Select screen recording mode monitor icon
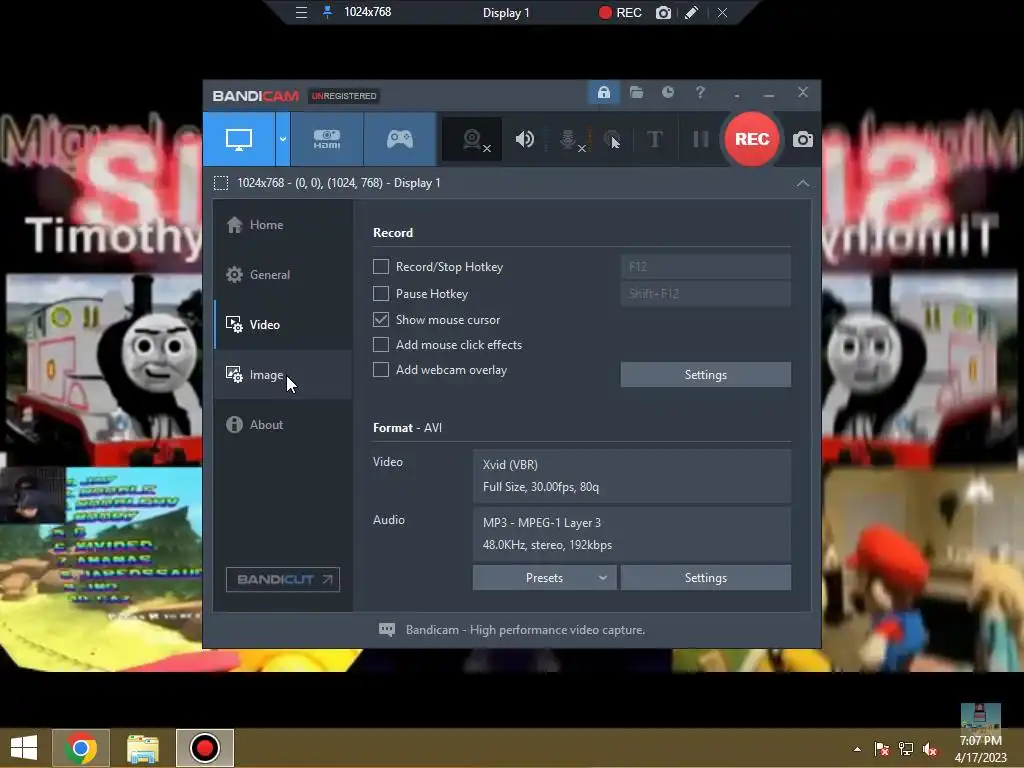1024x768 pixels. pyautogui.click(x=239, y=139)
